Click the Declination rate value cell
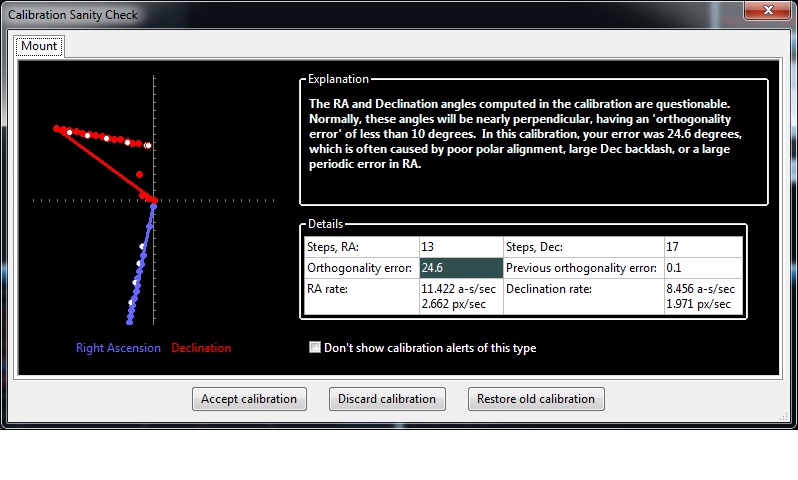 click(703, 296)
